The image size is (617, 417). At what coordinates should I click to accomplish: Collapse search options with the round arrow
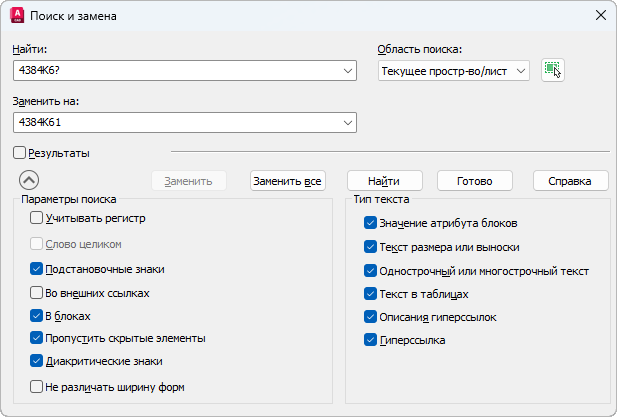point(29,181)
